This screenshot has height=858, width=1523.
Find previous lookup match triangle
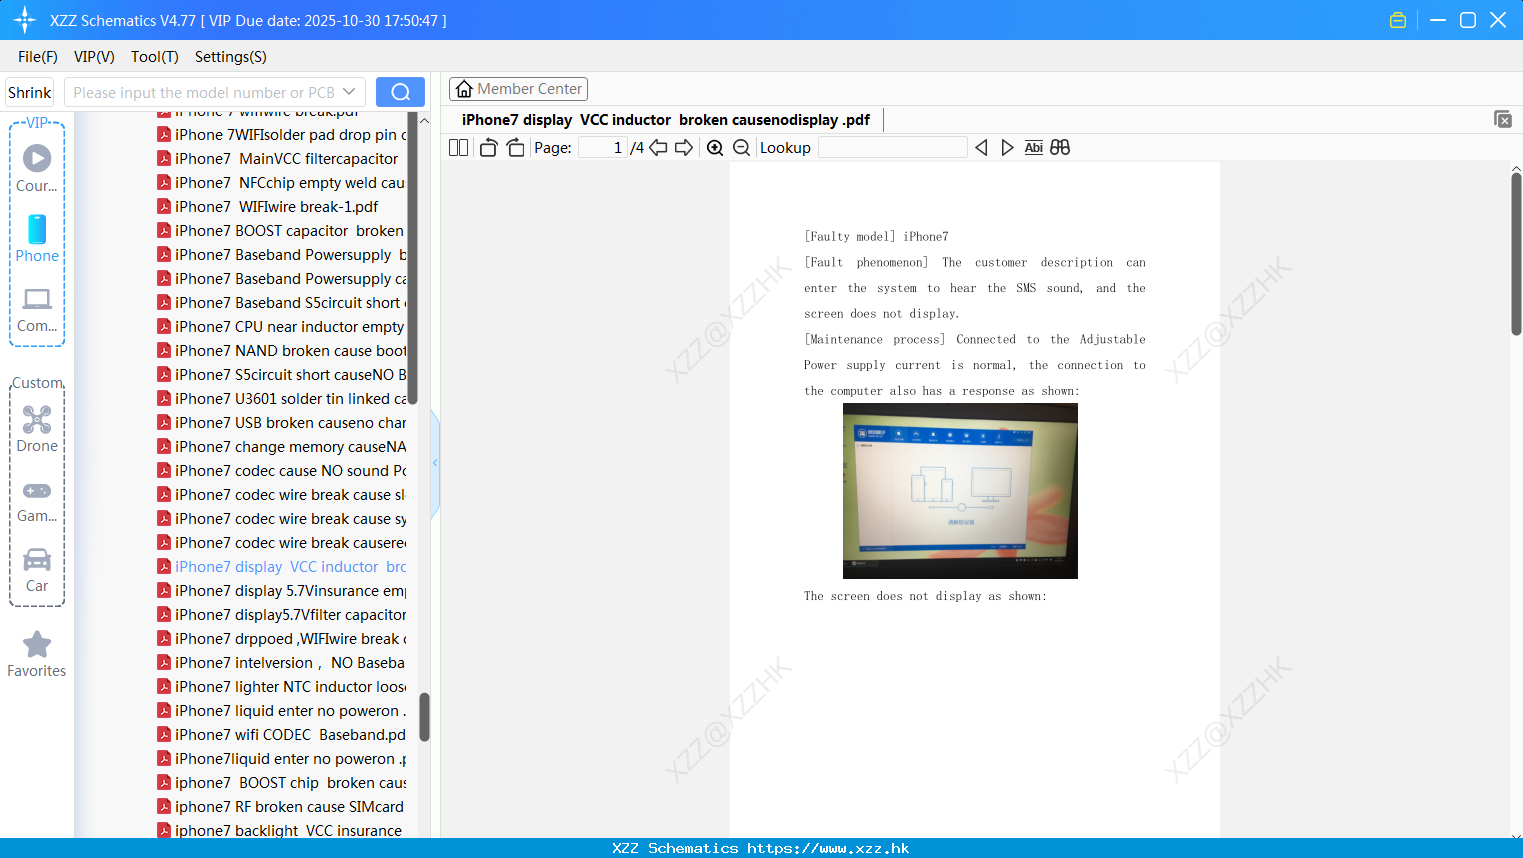click(981, 147)
